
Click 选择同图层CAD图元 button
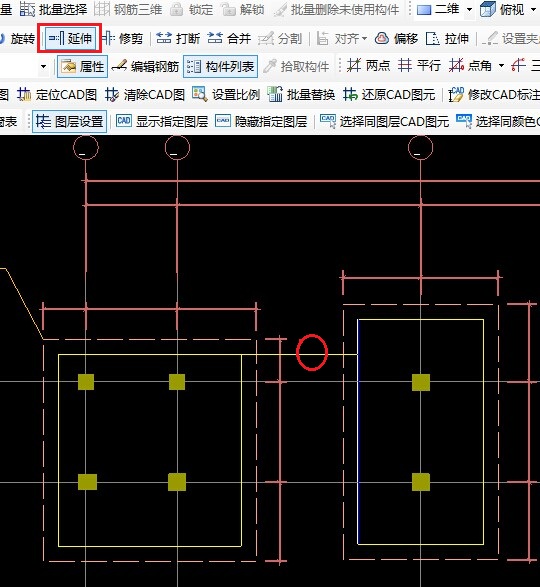pos(385,121)
